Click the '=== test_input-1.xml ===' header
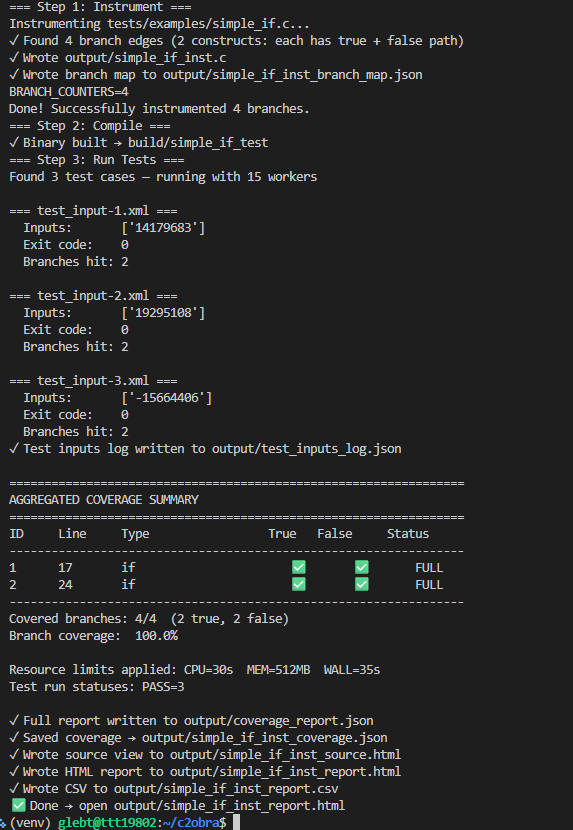This screenshot has width=573, height=830. 93,211
